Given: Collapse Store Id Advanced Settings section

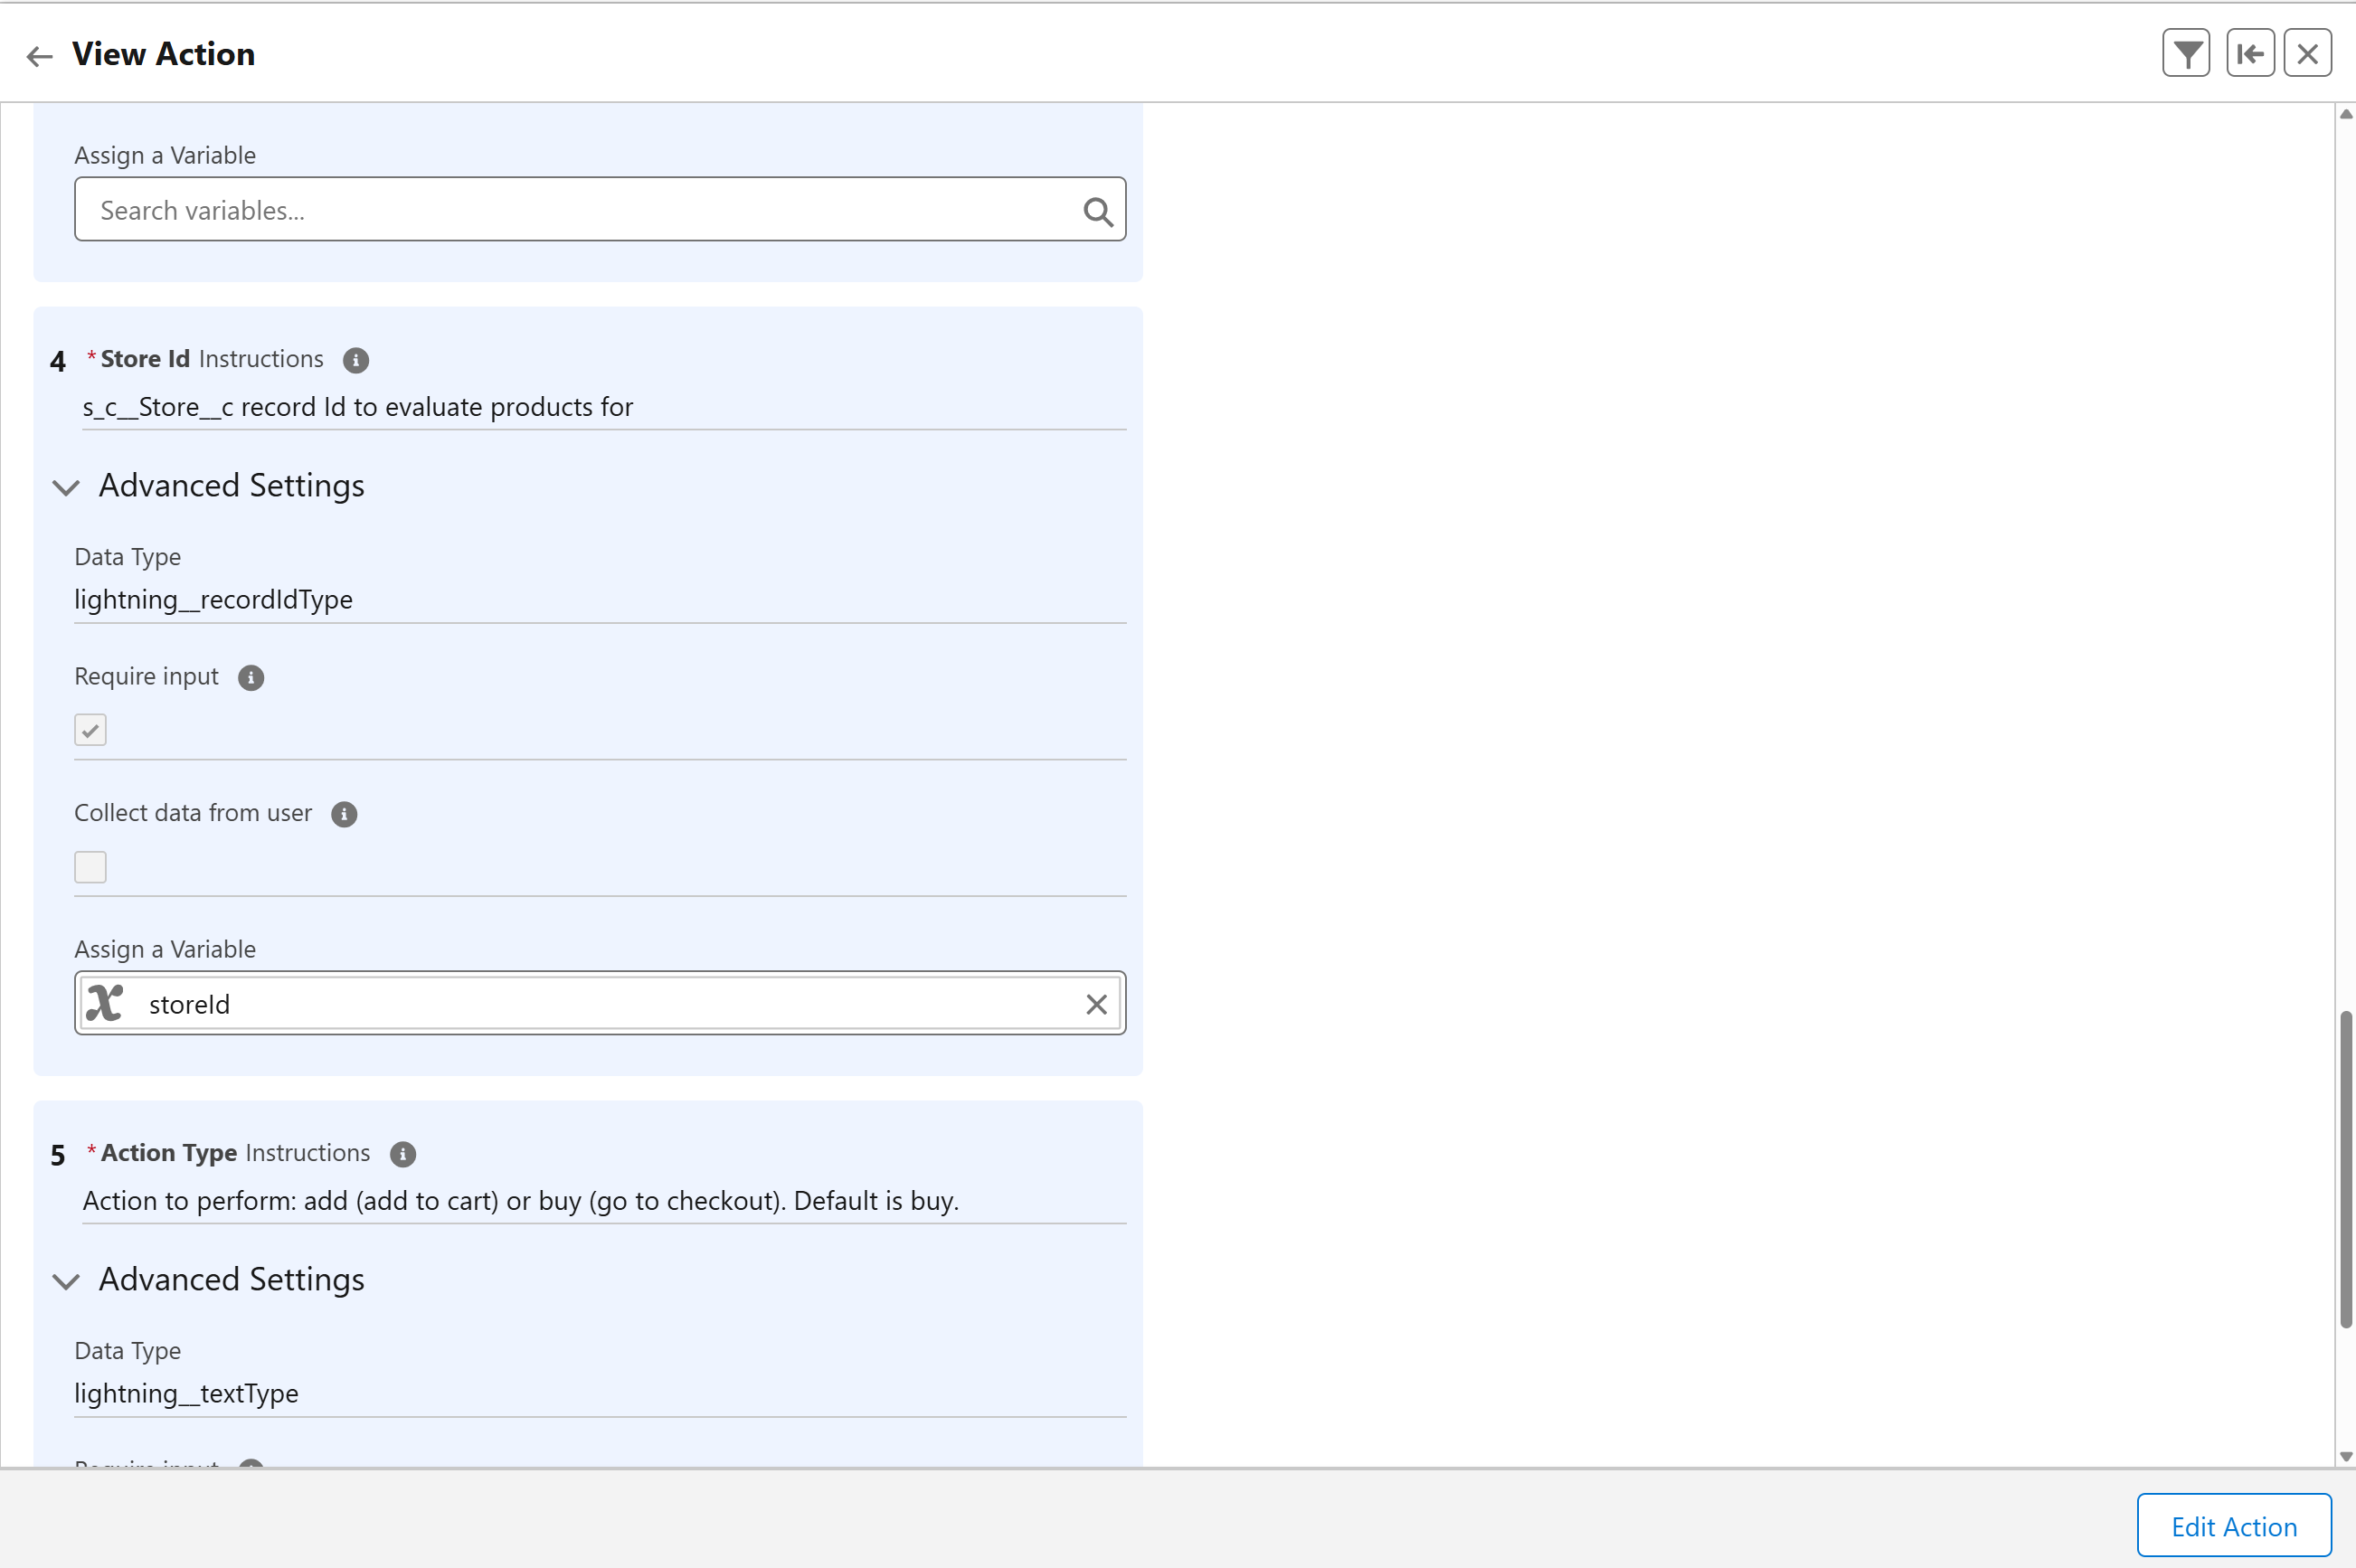Looking at the screenshot, I should point(66,487).
